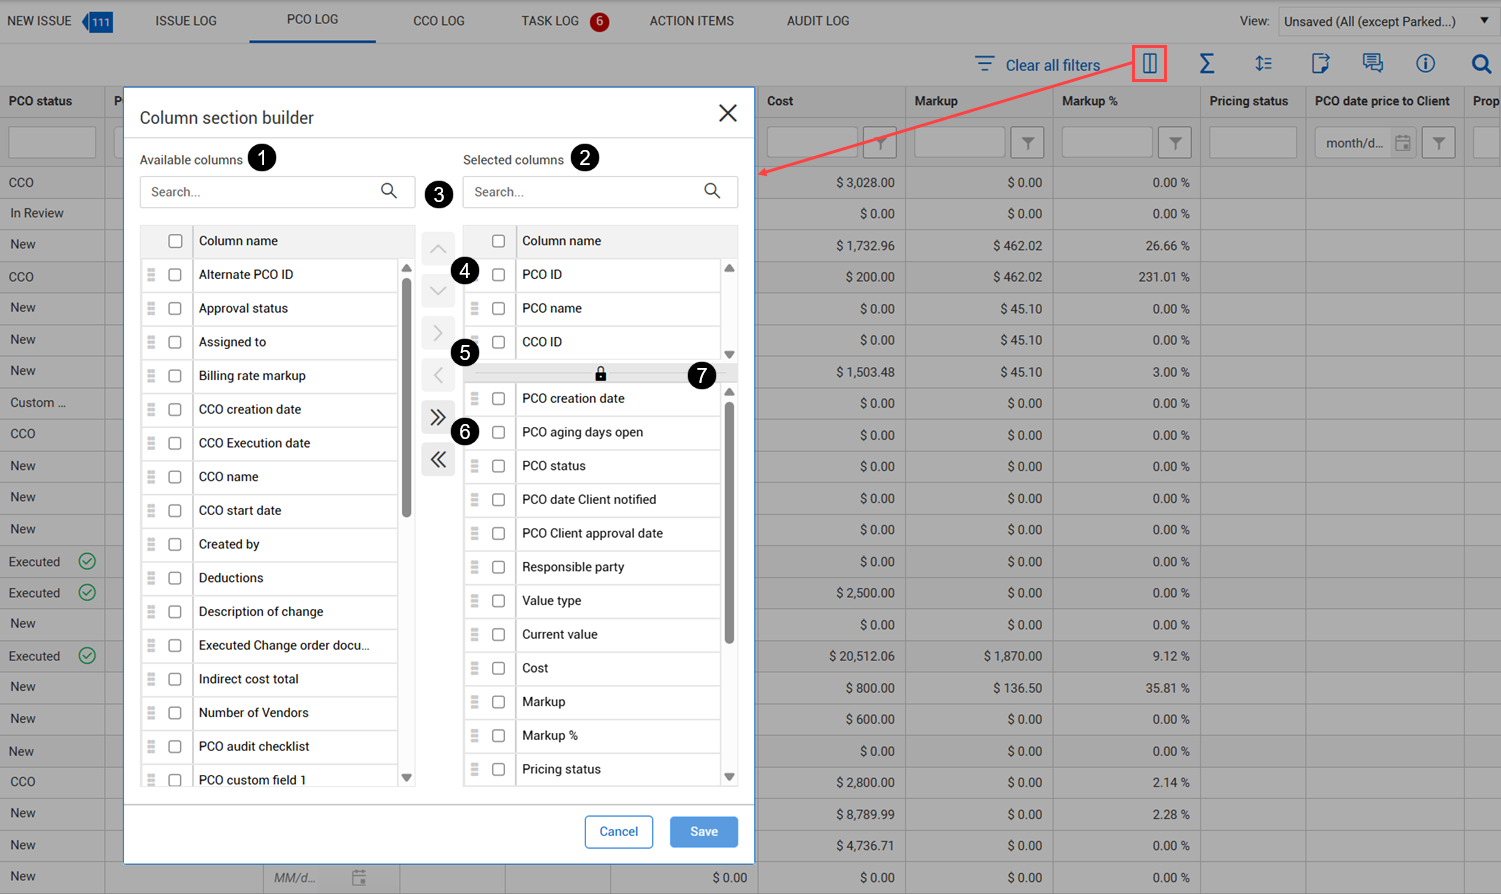The image size is (1501, 894).
Task: Click magnifier icon in Selected columns search
Action: [x=712, y=191]
